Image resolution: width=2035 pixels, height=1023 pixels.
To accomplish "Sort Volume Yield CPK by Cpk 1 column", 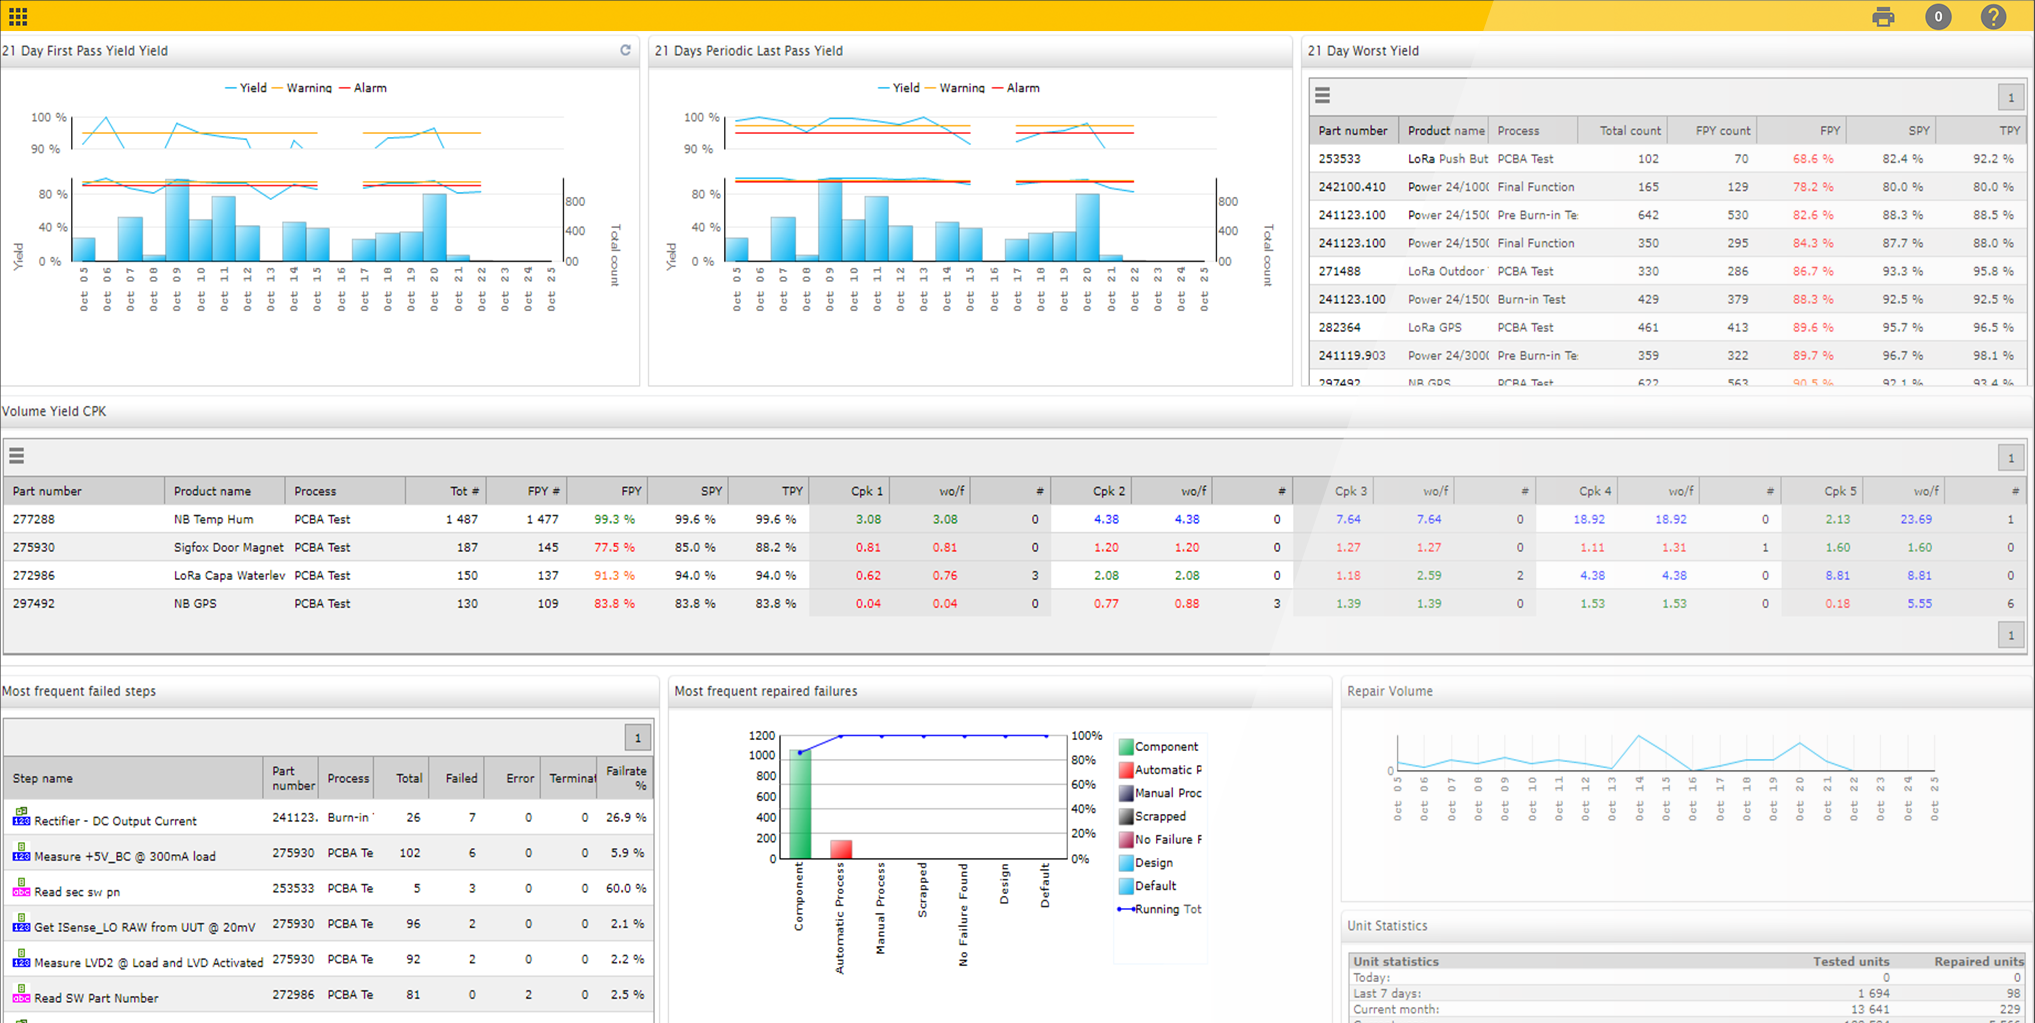I will pyautogui.click(x=849, y=491).
